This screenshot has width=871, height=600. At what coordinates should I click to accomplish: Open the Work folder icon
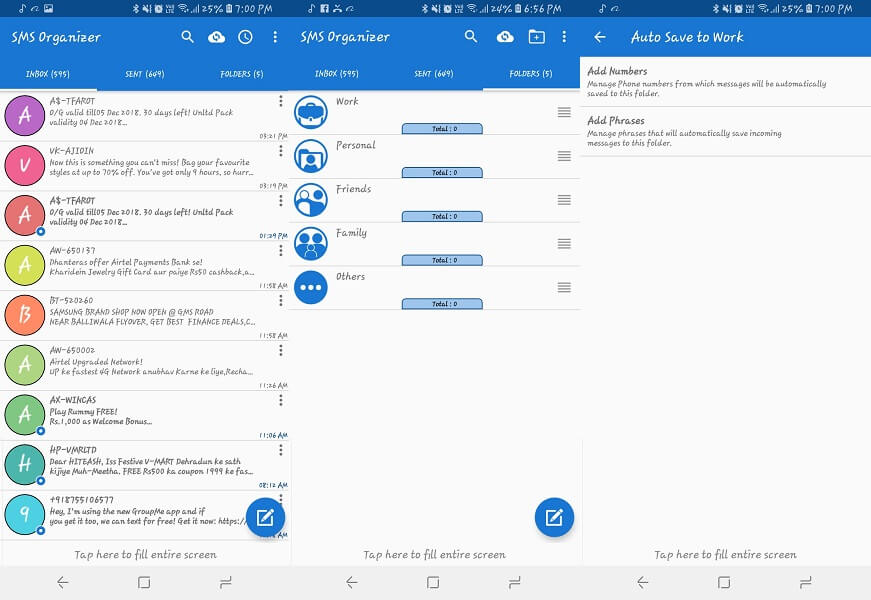coord(311,112)
